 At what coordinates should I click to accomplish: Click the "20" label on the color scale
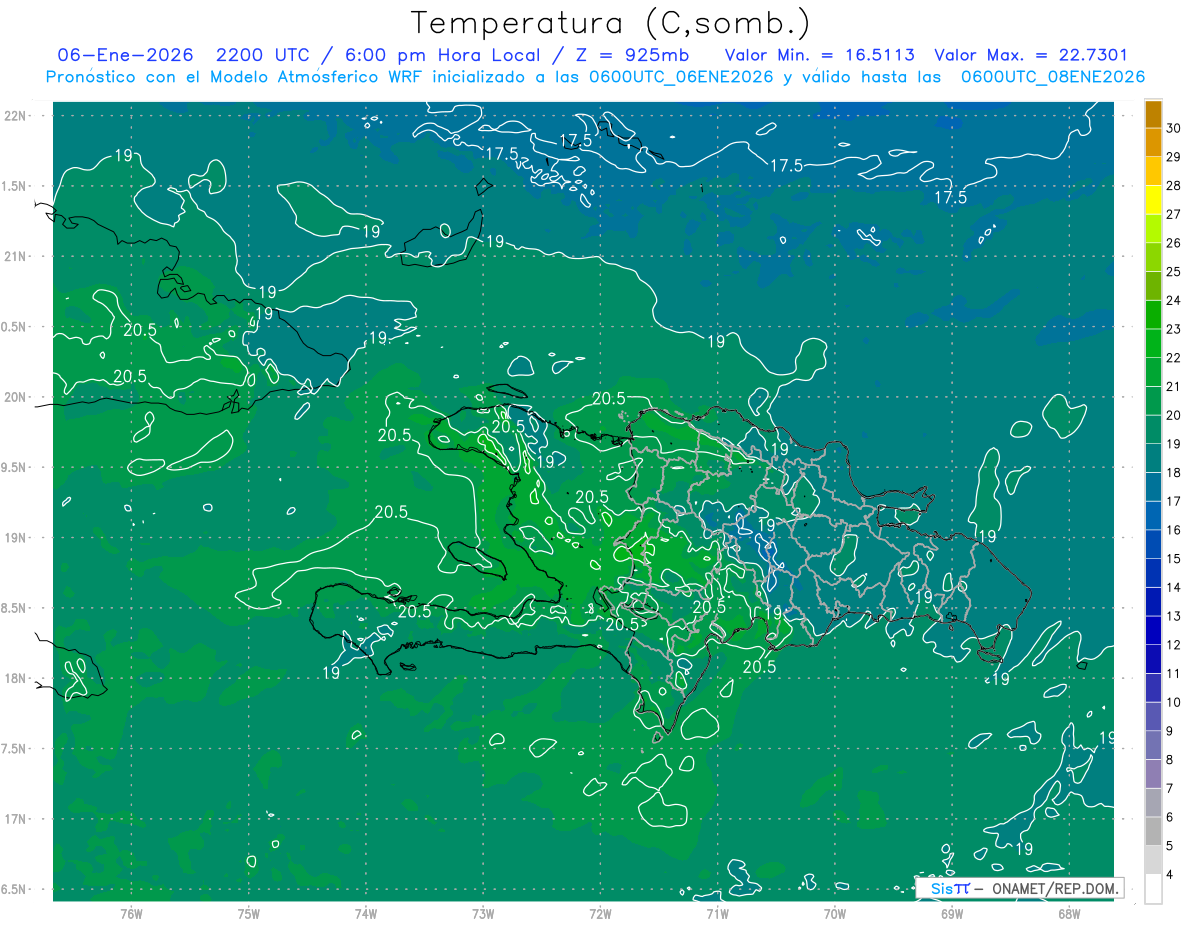tap(1174, 415)
